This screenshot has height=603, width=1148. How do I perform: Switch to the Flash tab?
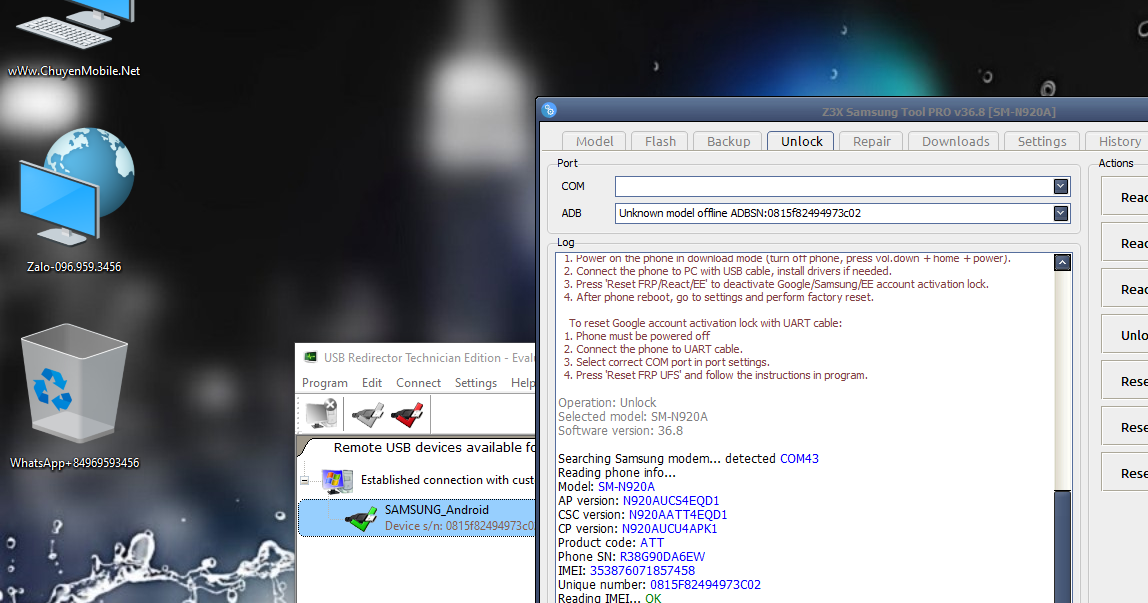pos(660,141)
